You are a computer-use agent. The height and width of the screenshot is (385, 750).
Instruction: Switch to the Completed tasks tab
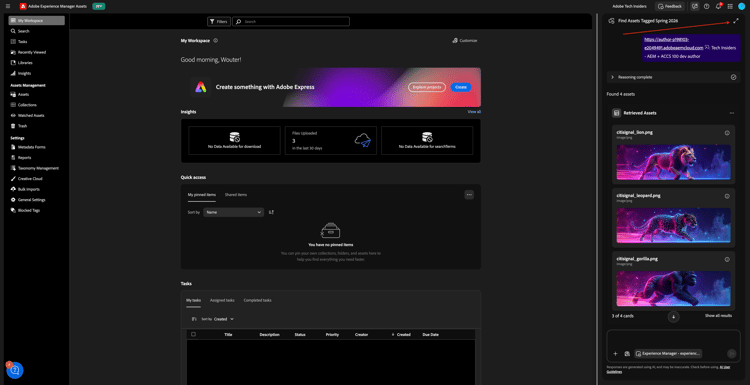tap(257, 300)
